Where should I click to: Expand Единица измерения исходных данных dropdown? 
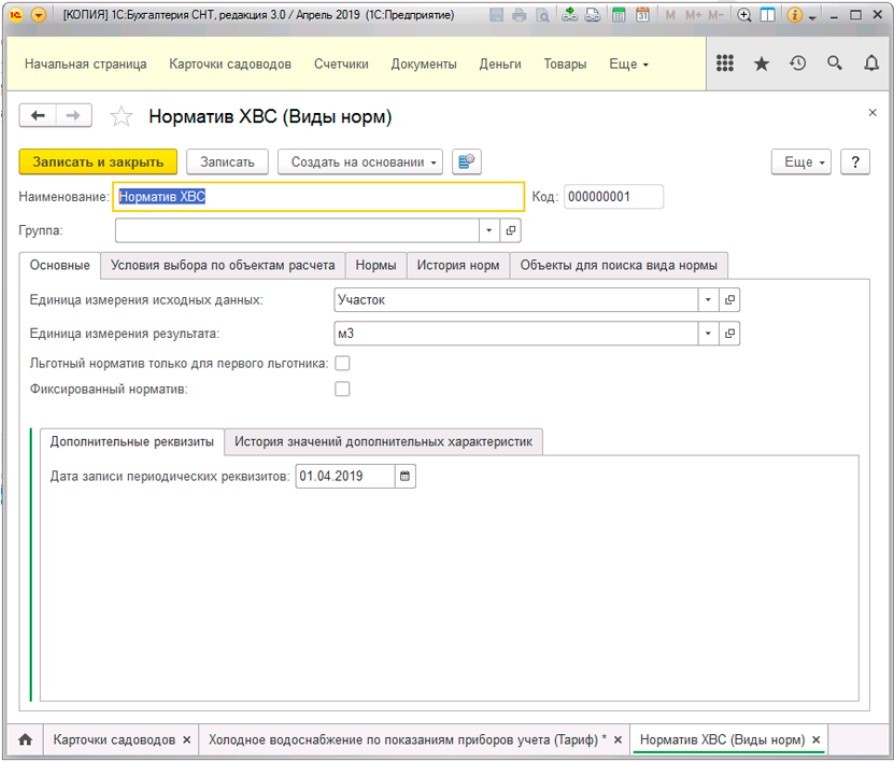708,300
